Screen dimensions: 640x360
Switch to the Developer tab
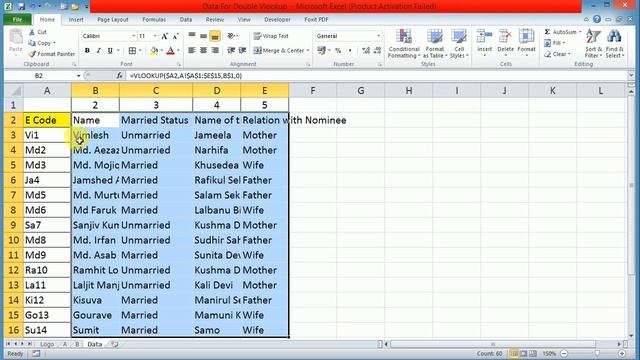[277, 20]
